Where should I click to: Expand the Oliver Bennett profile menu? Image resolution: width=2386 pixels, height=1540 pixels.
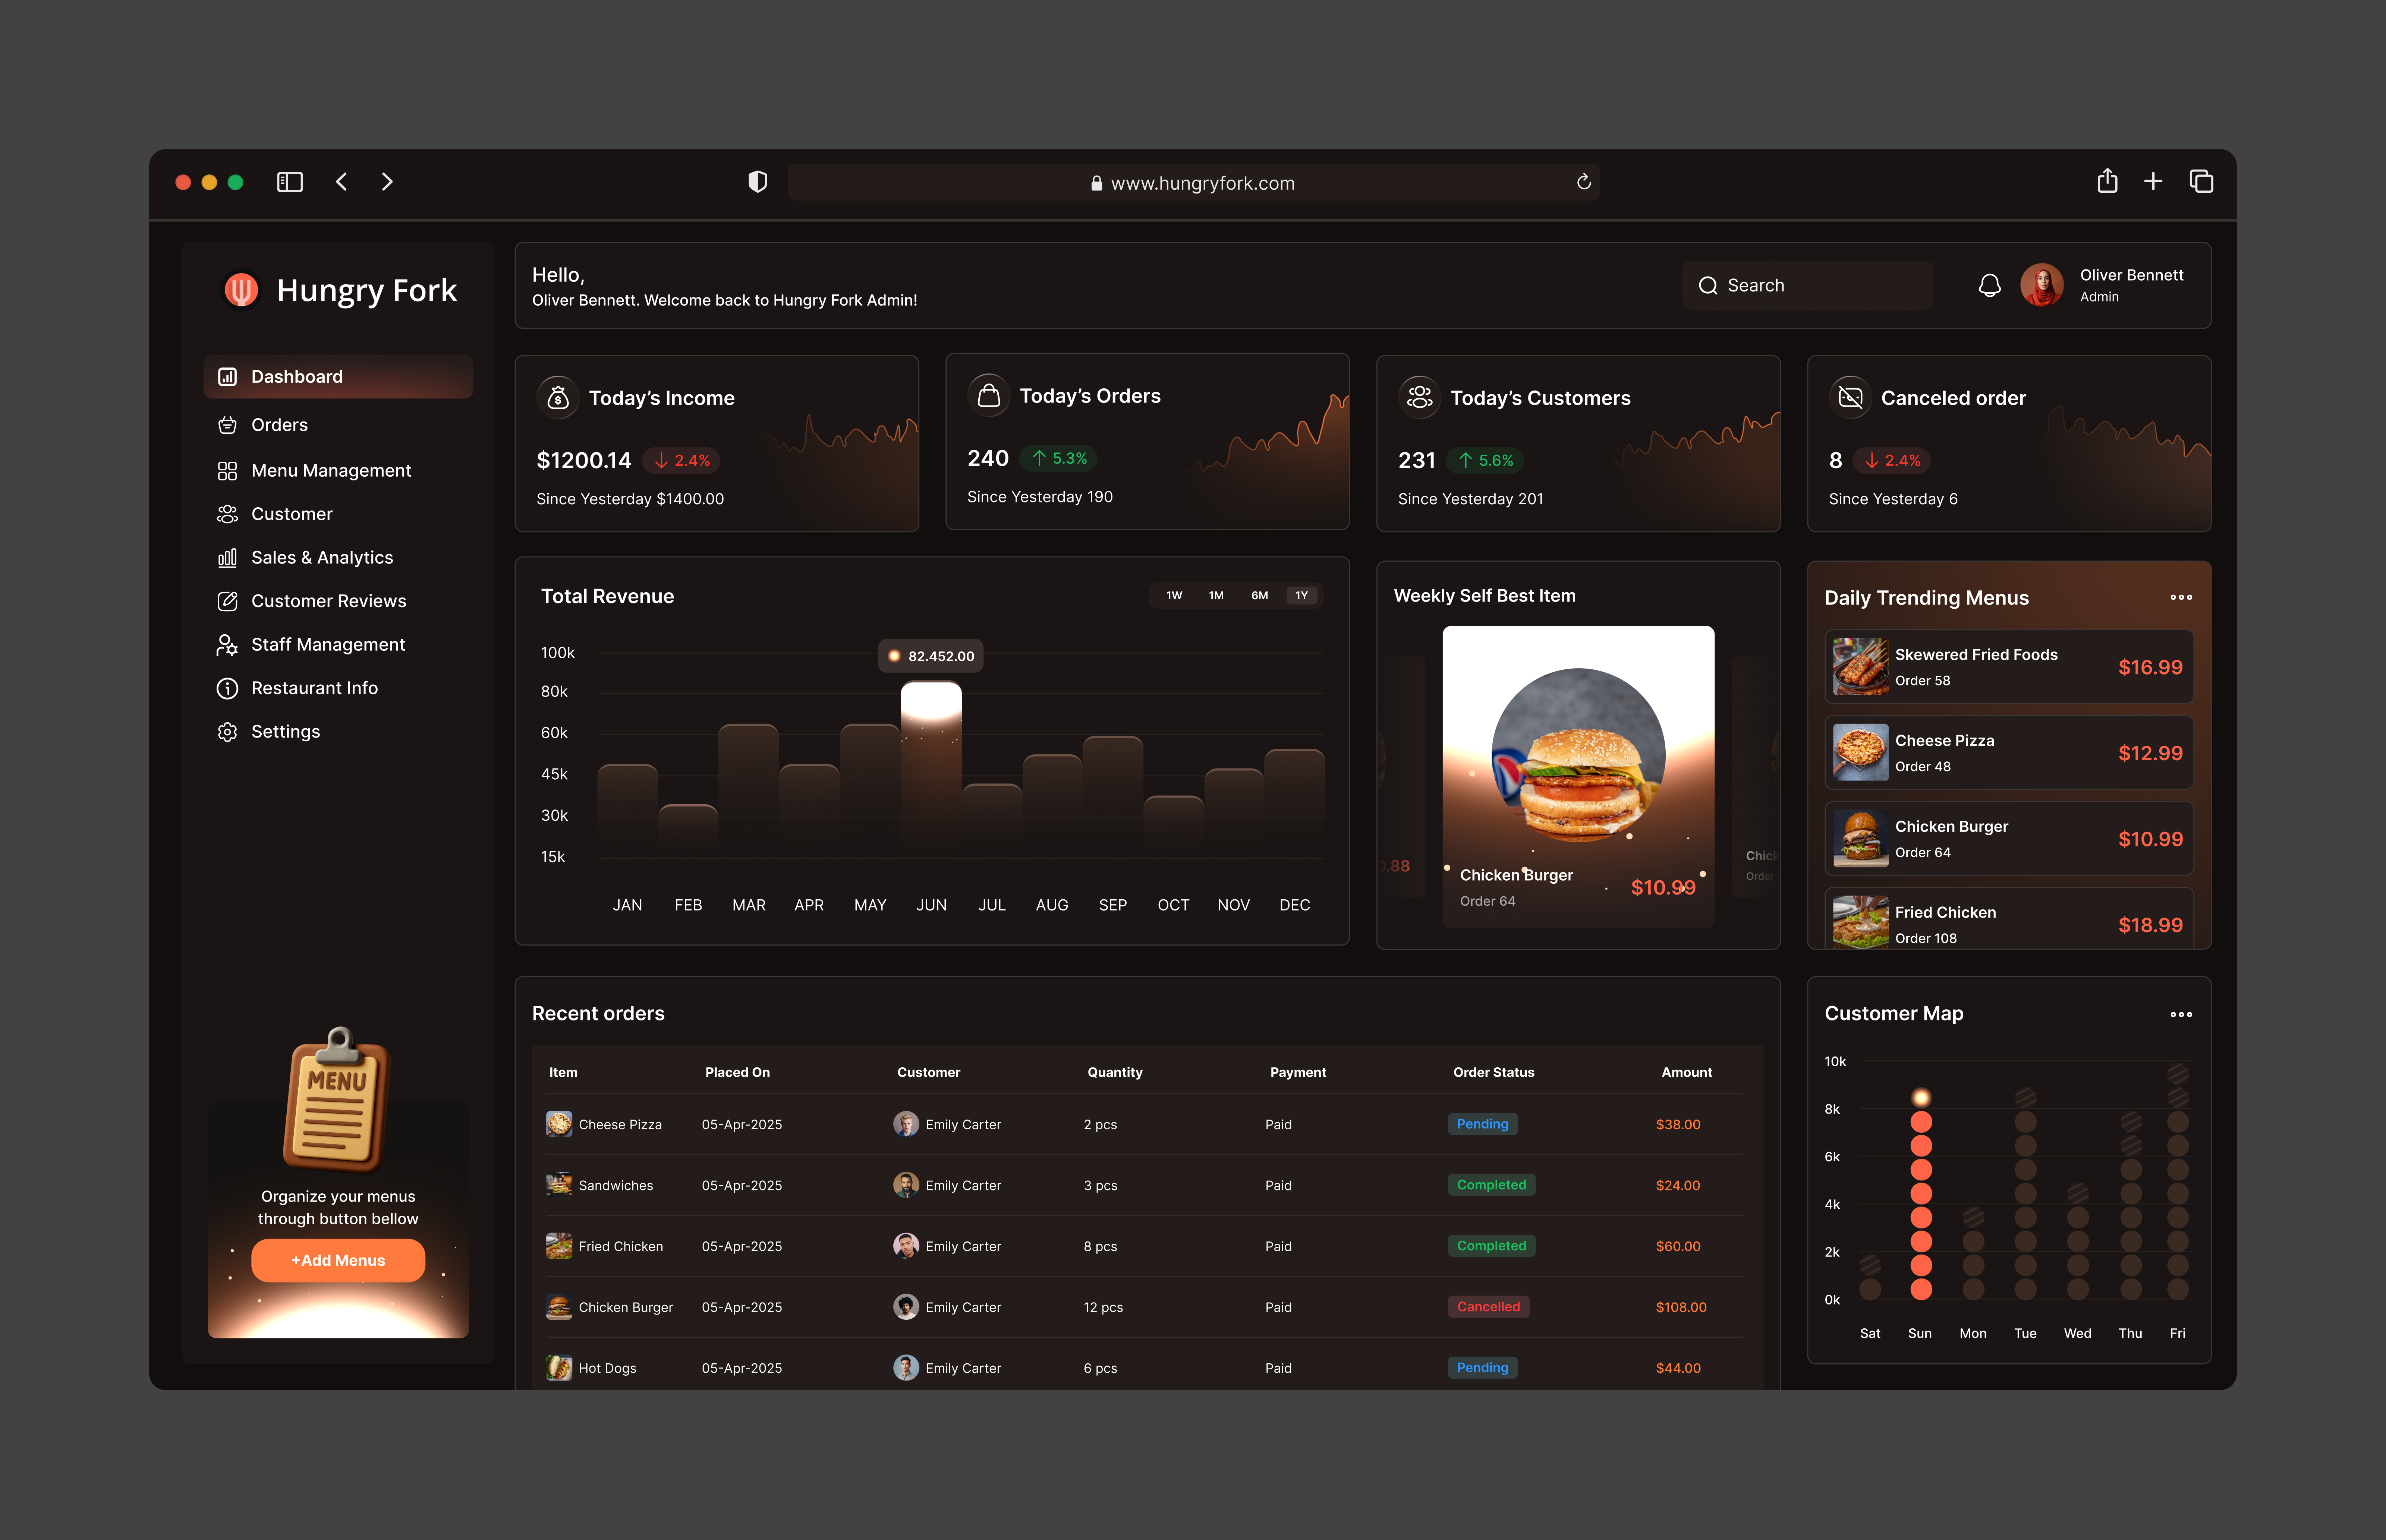point(2110,285)
